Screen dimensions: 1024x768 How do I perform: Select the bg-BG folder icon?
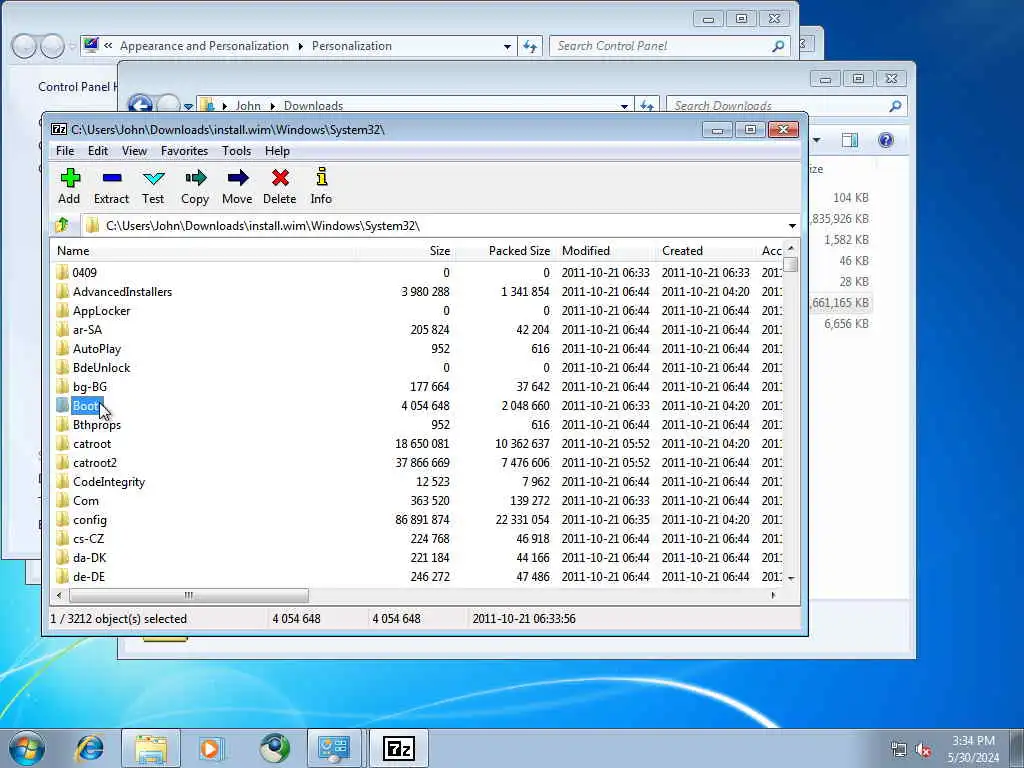tap(63, 386)
